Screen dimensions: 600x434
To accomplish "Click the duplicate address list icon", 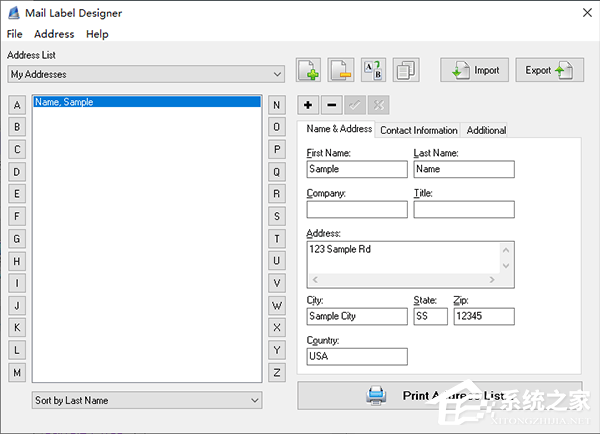I will click(x=405, y=70).
